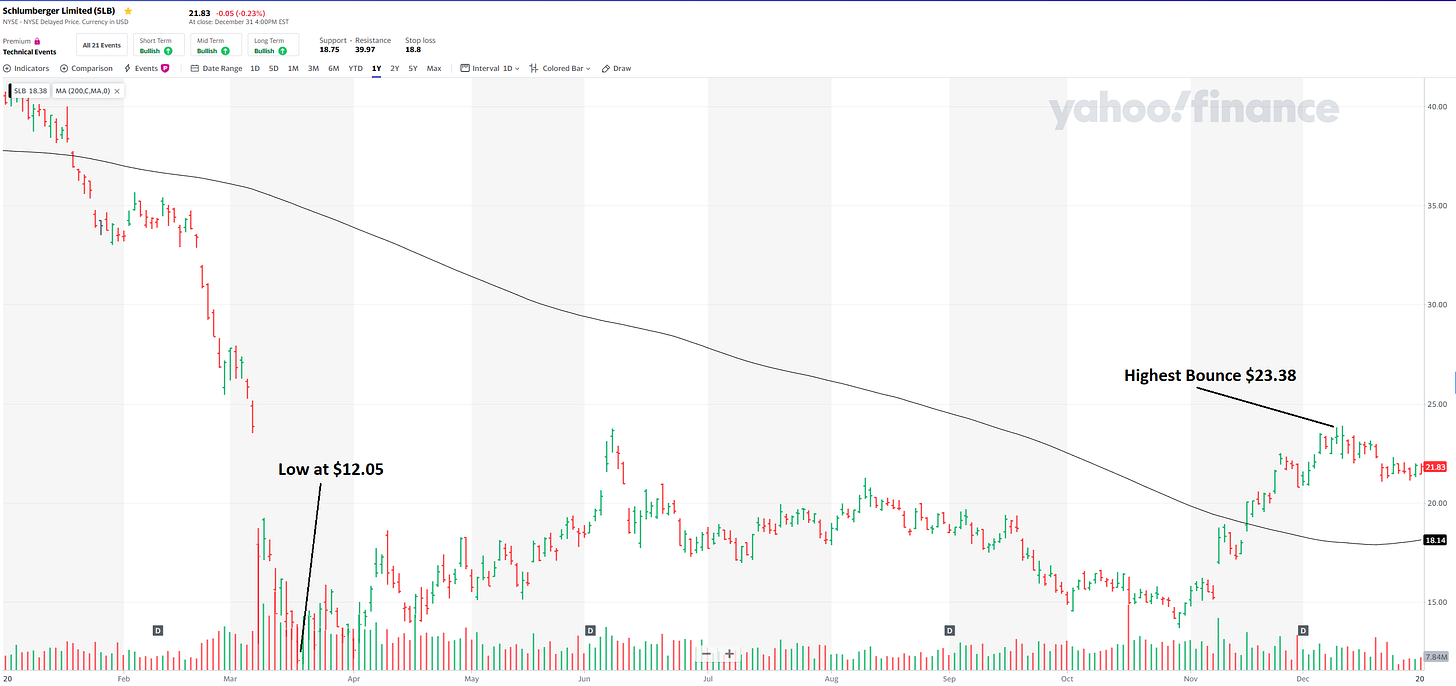Open the Mid Term Bullish outlook
Viewport: 1456px width, 686px height.
click(216, 45)
